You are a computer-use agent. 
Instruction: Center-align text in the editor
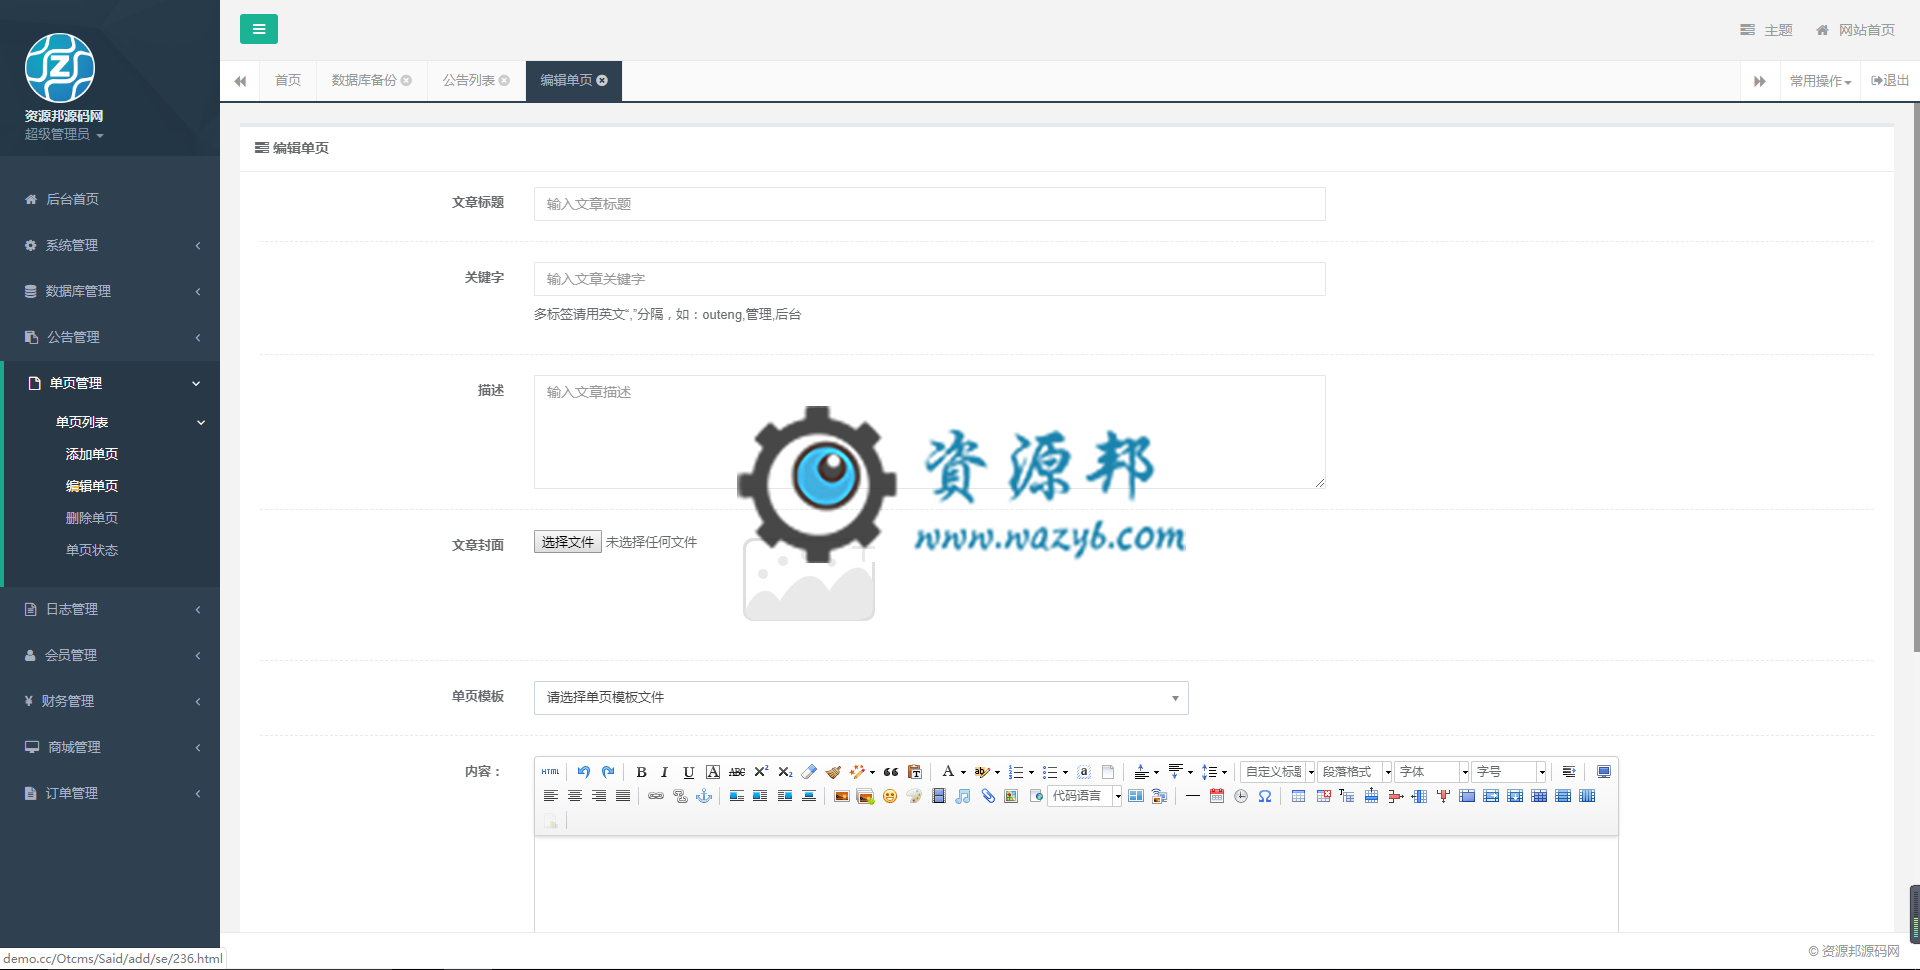click(575, 796)
